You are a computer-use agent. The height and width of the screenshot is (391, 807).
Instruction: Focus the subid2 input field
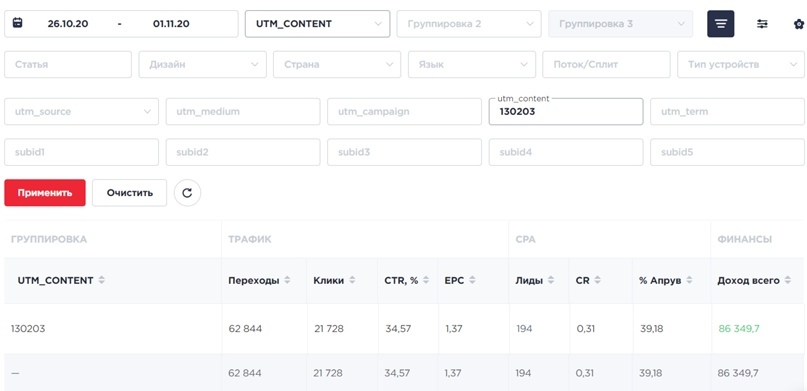[243, 152]
